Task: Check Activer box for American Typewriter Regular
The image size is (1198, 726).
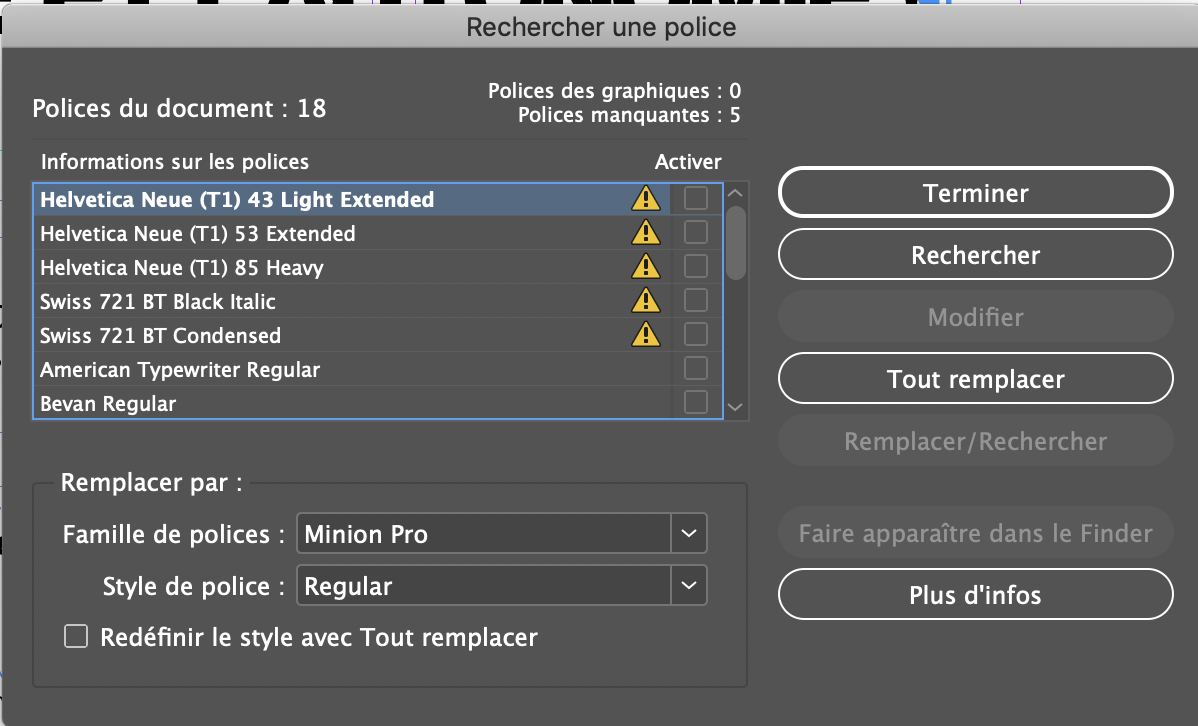Action: 695,369
